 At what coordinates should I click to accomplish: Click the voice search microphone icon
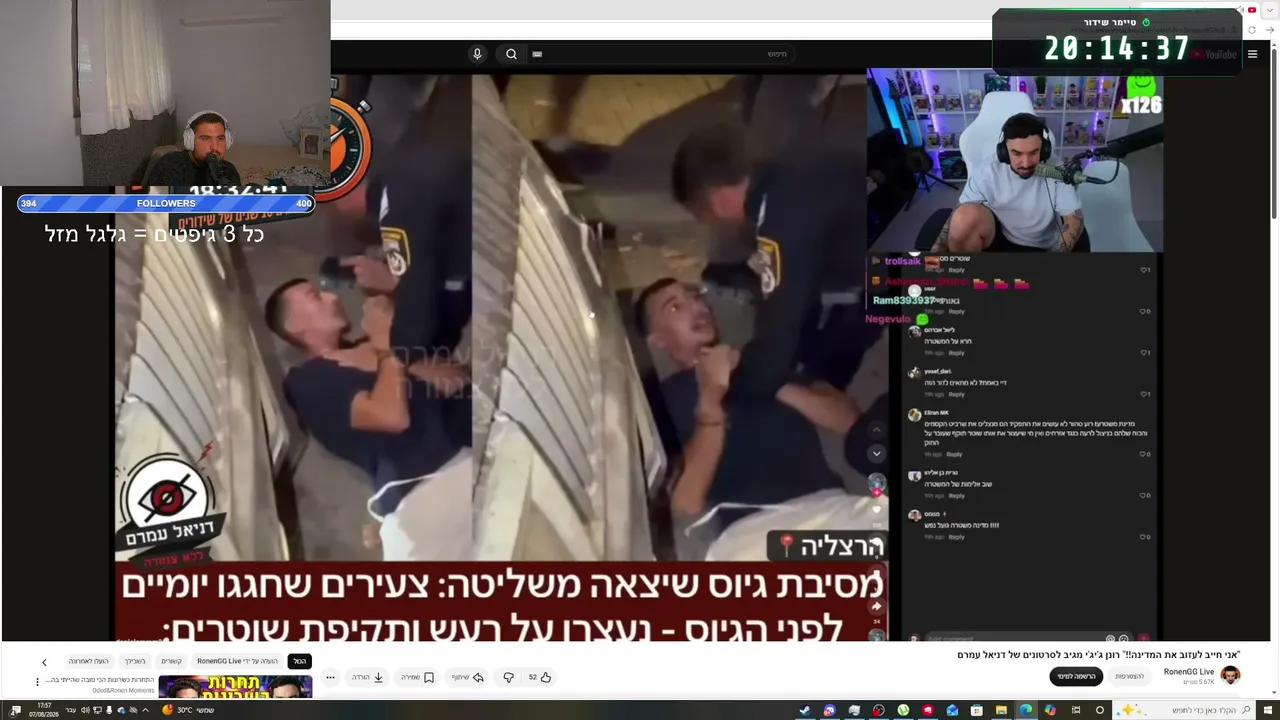(x=477, y=54)
